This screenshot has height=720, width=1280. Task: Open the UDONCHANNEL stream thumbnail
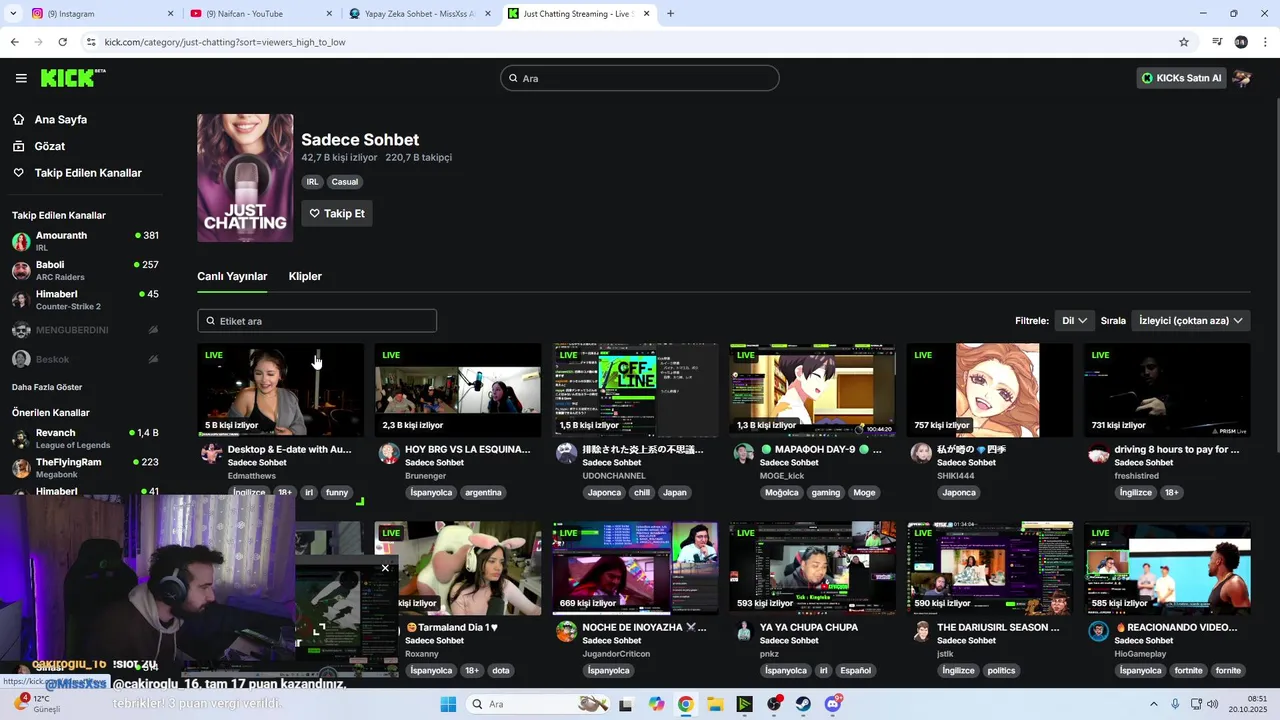636,390
